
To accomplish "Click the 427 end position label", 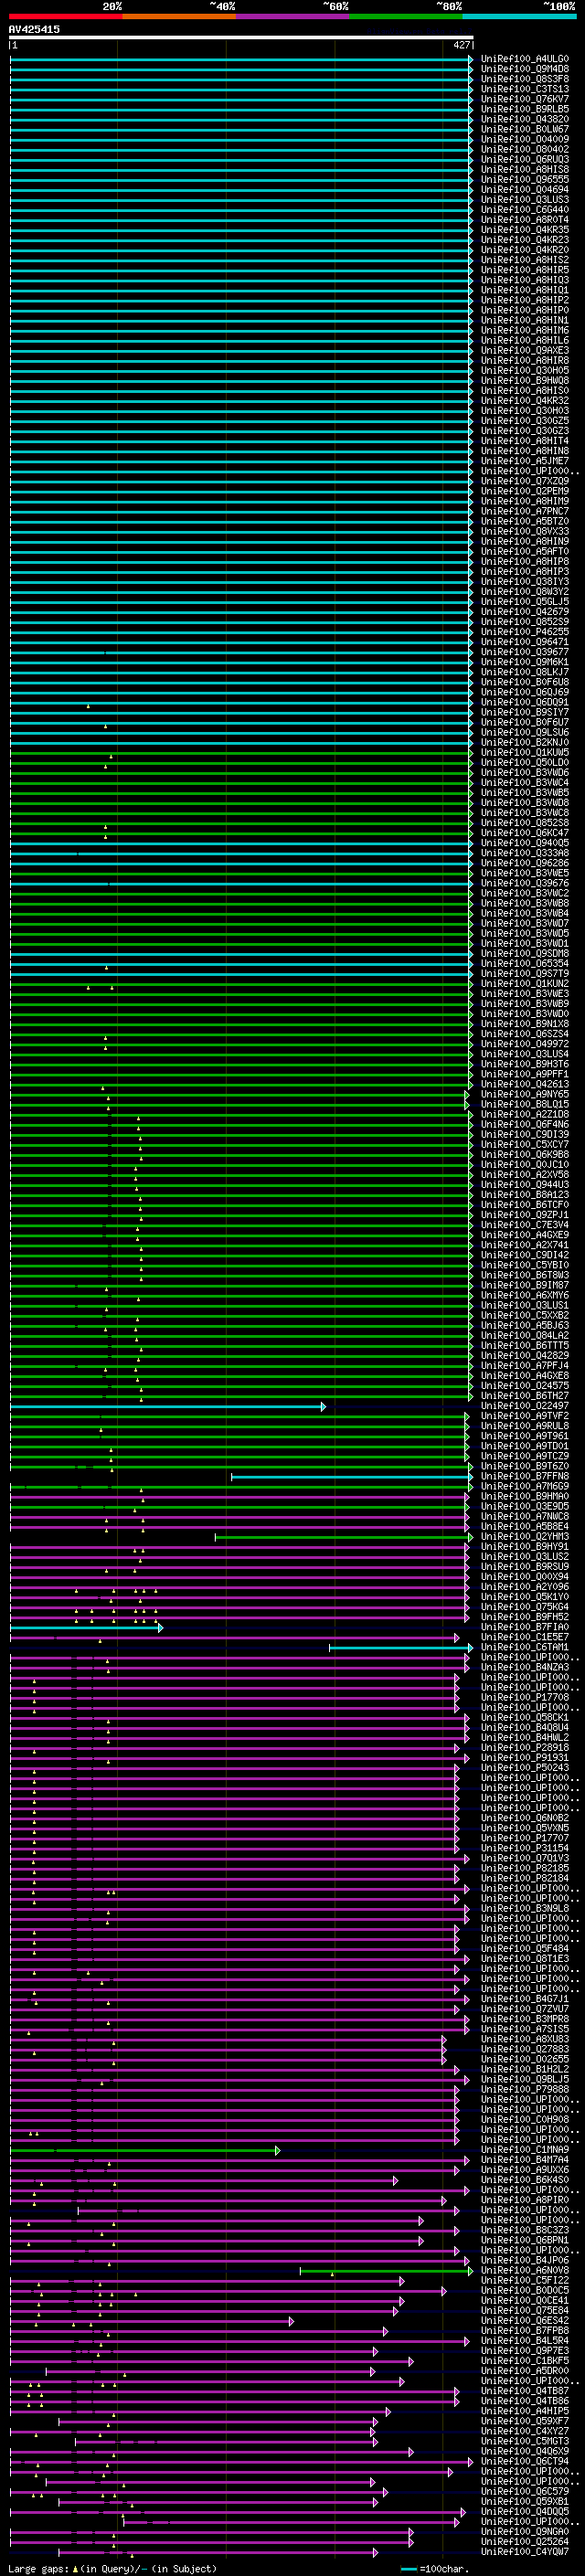I will 462,45.
